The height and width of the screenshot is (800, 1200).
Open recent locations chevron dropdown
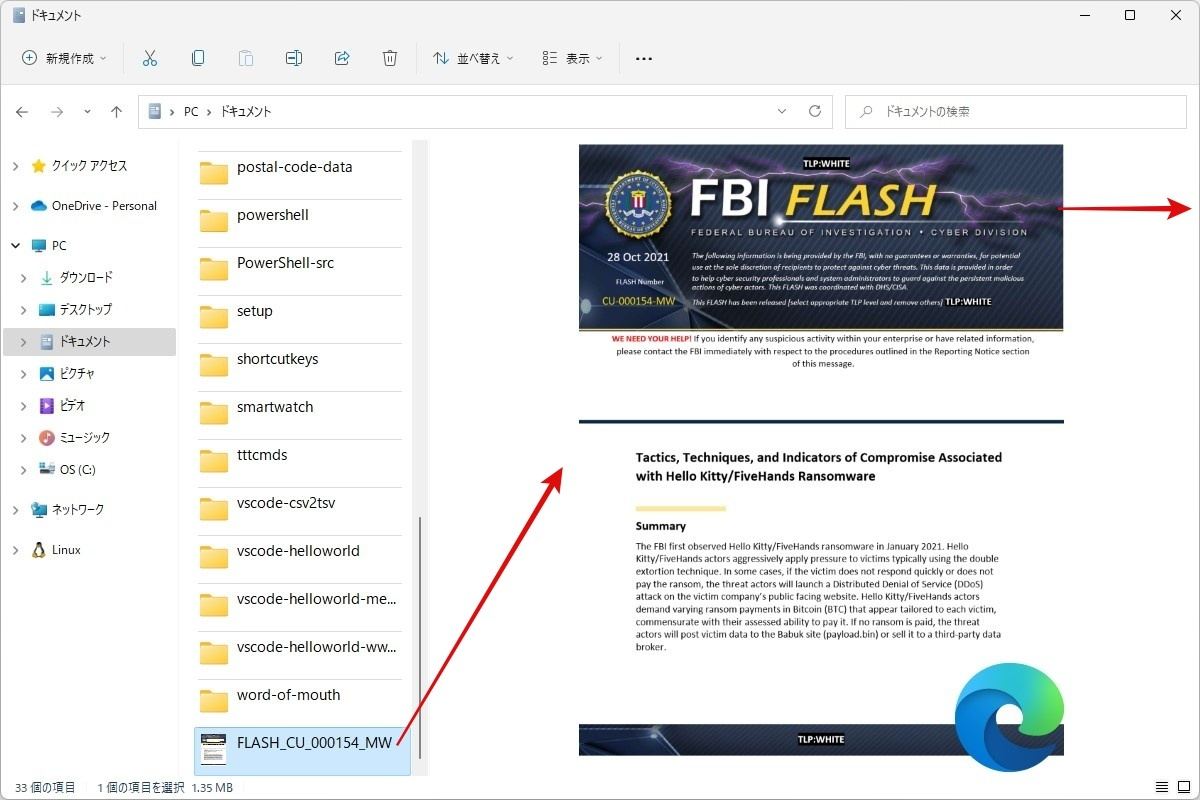tap(87, 112)
